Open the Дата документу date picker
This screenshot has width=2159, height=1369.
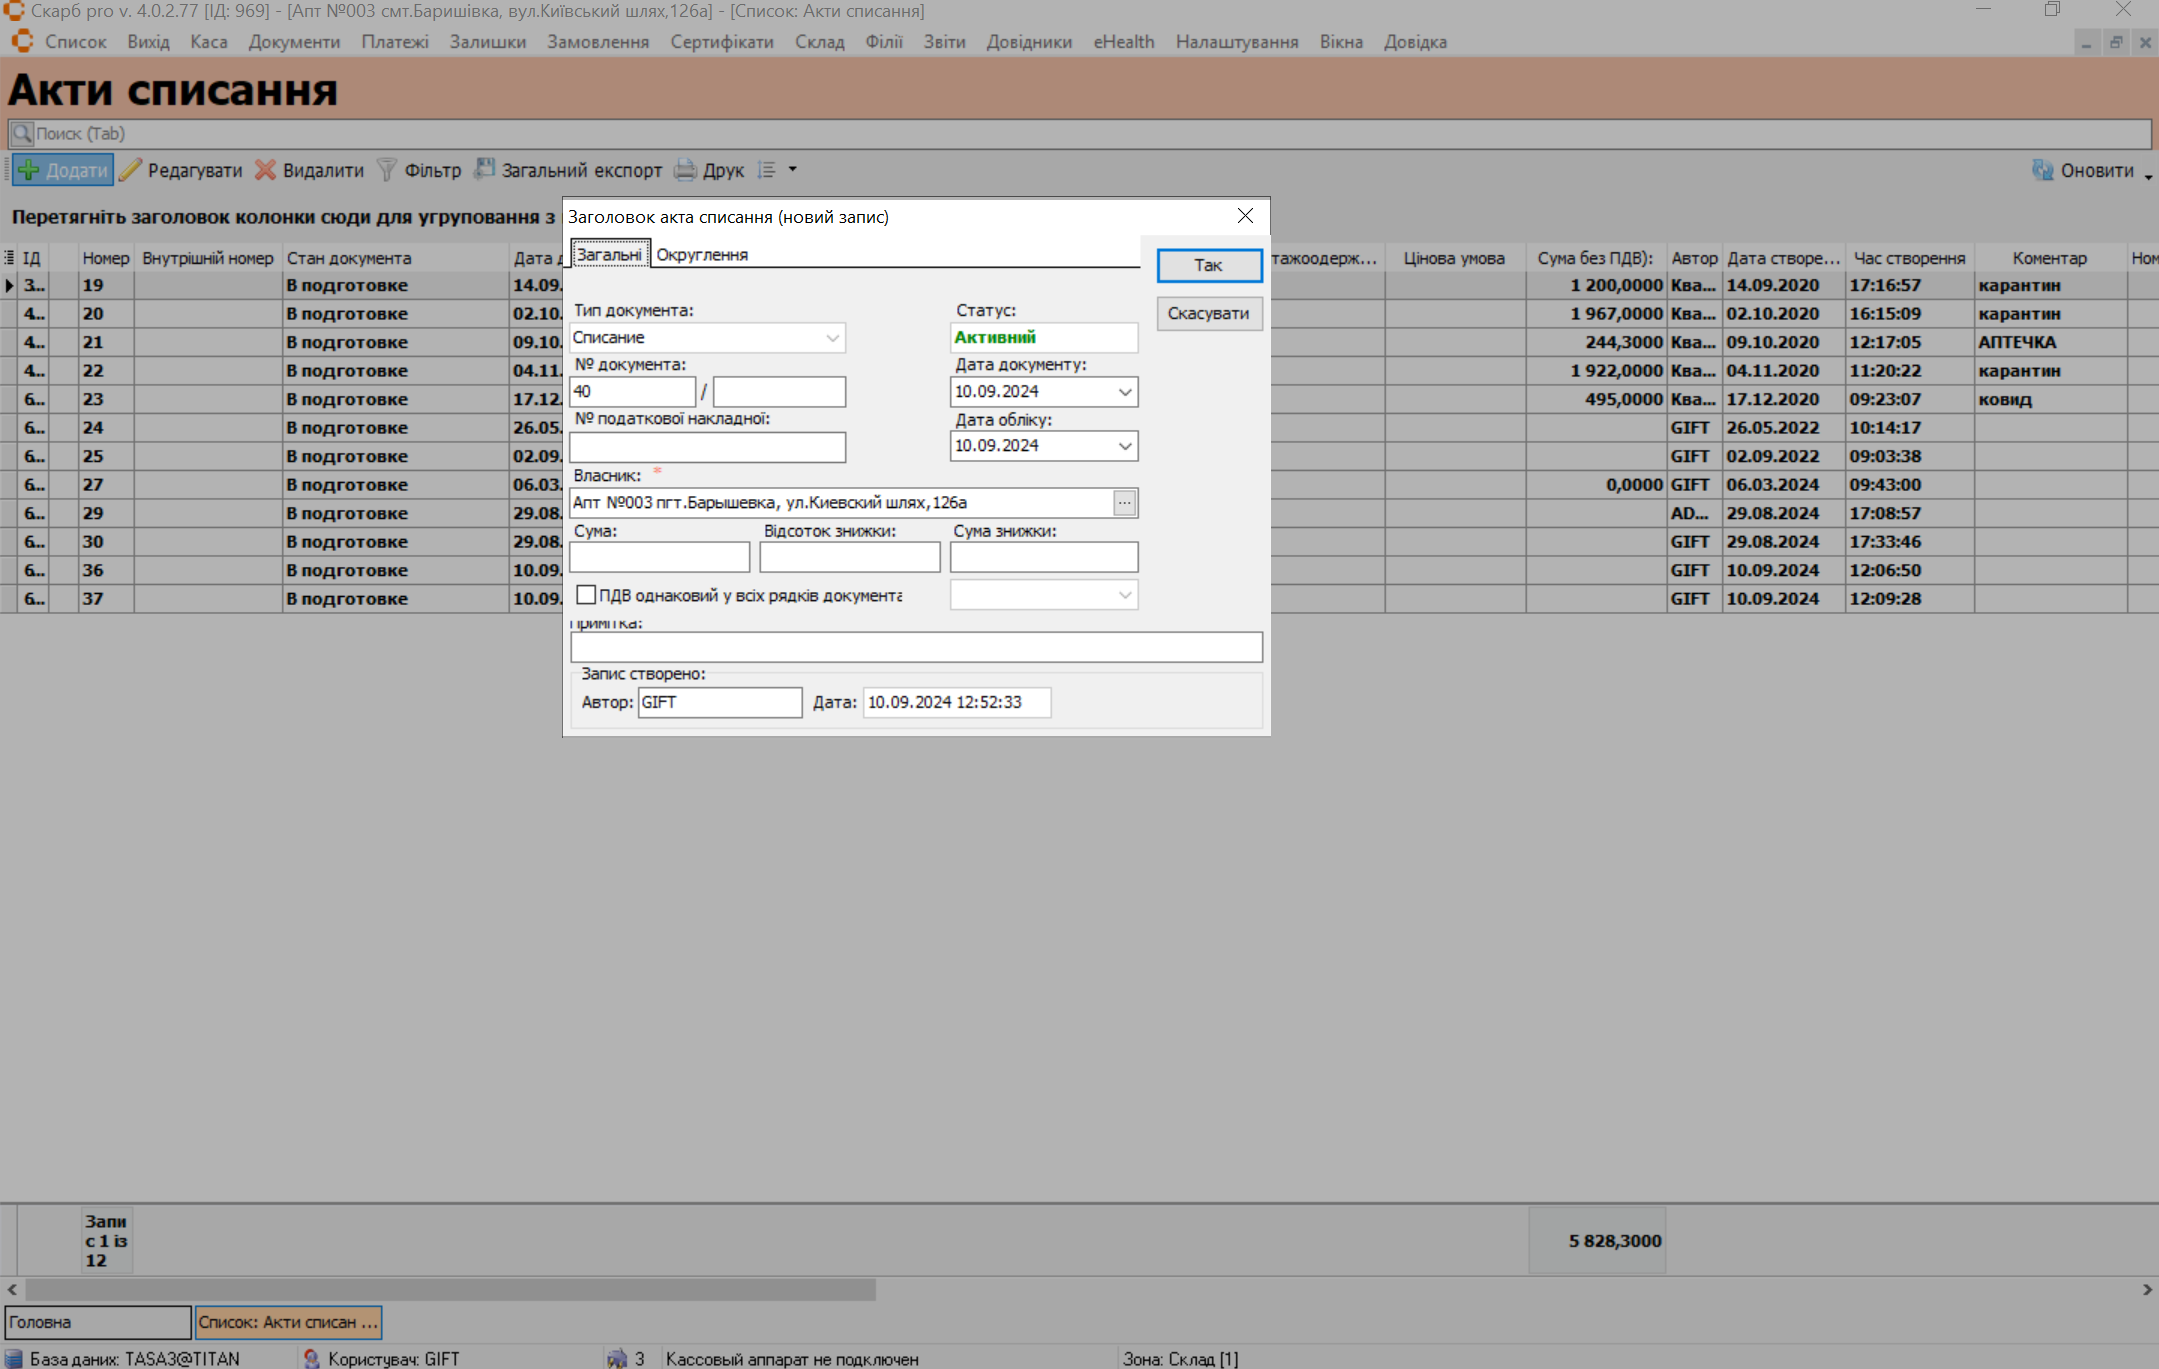coord(1125,392)
